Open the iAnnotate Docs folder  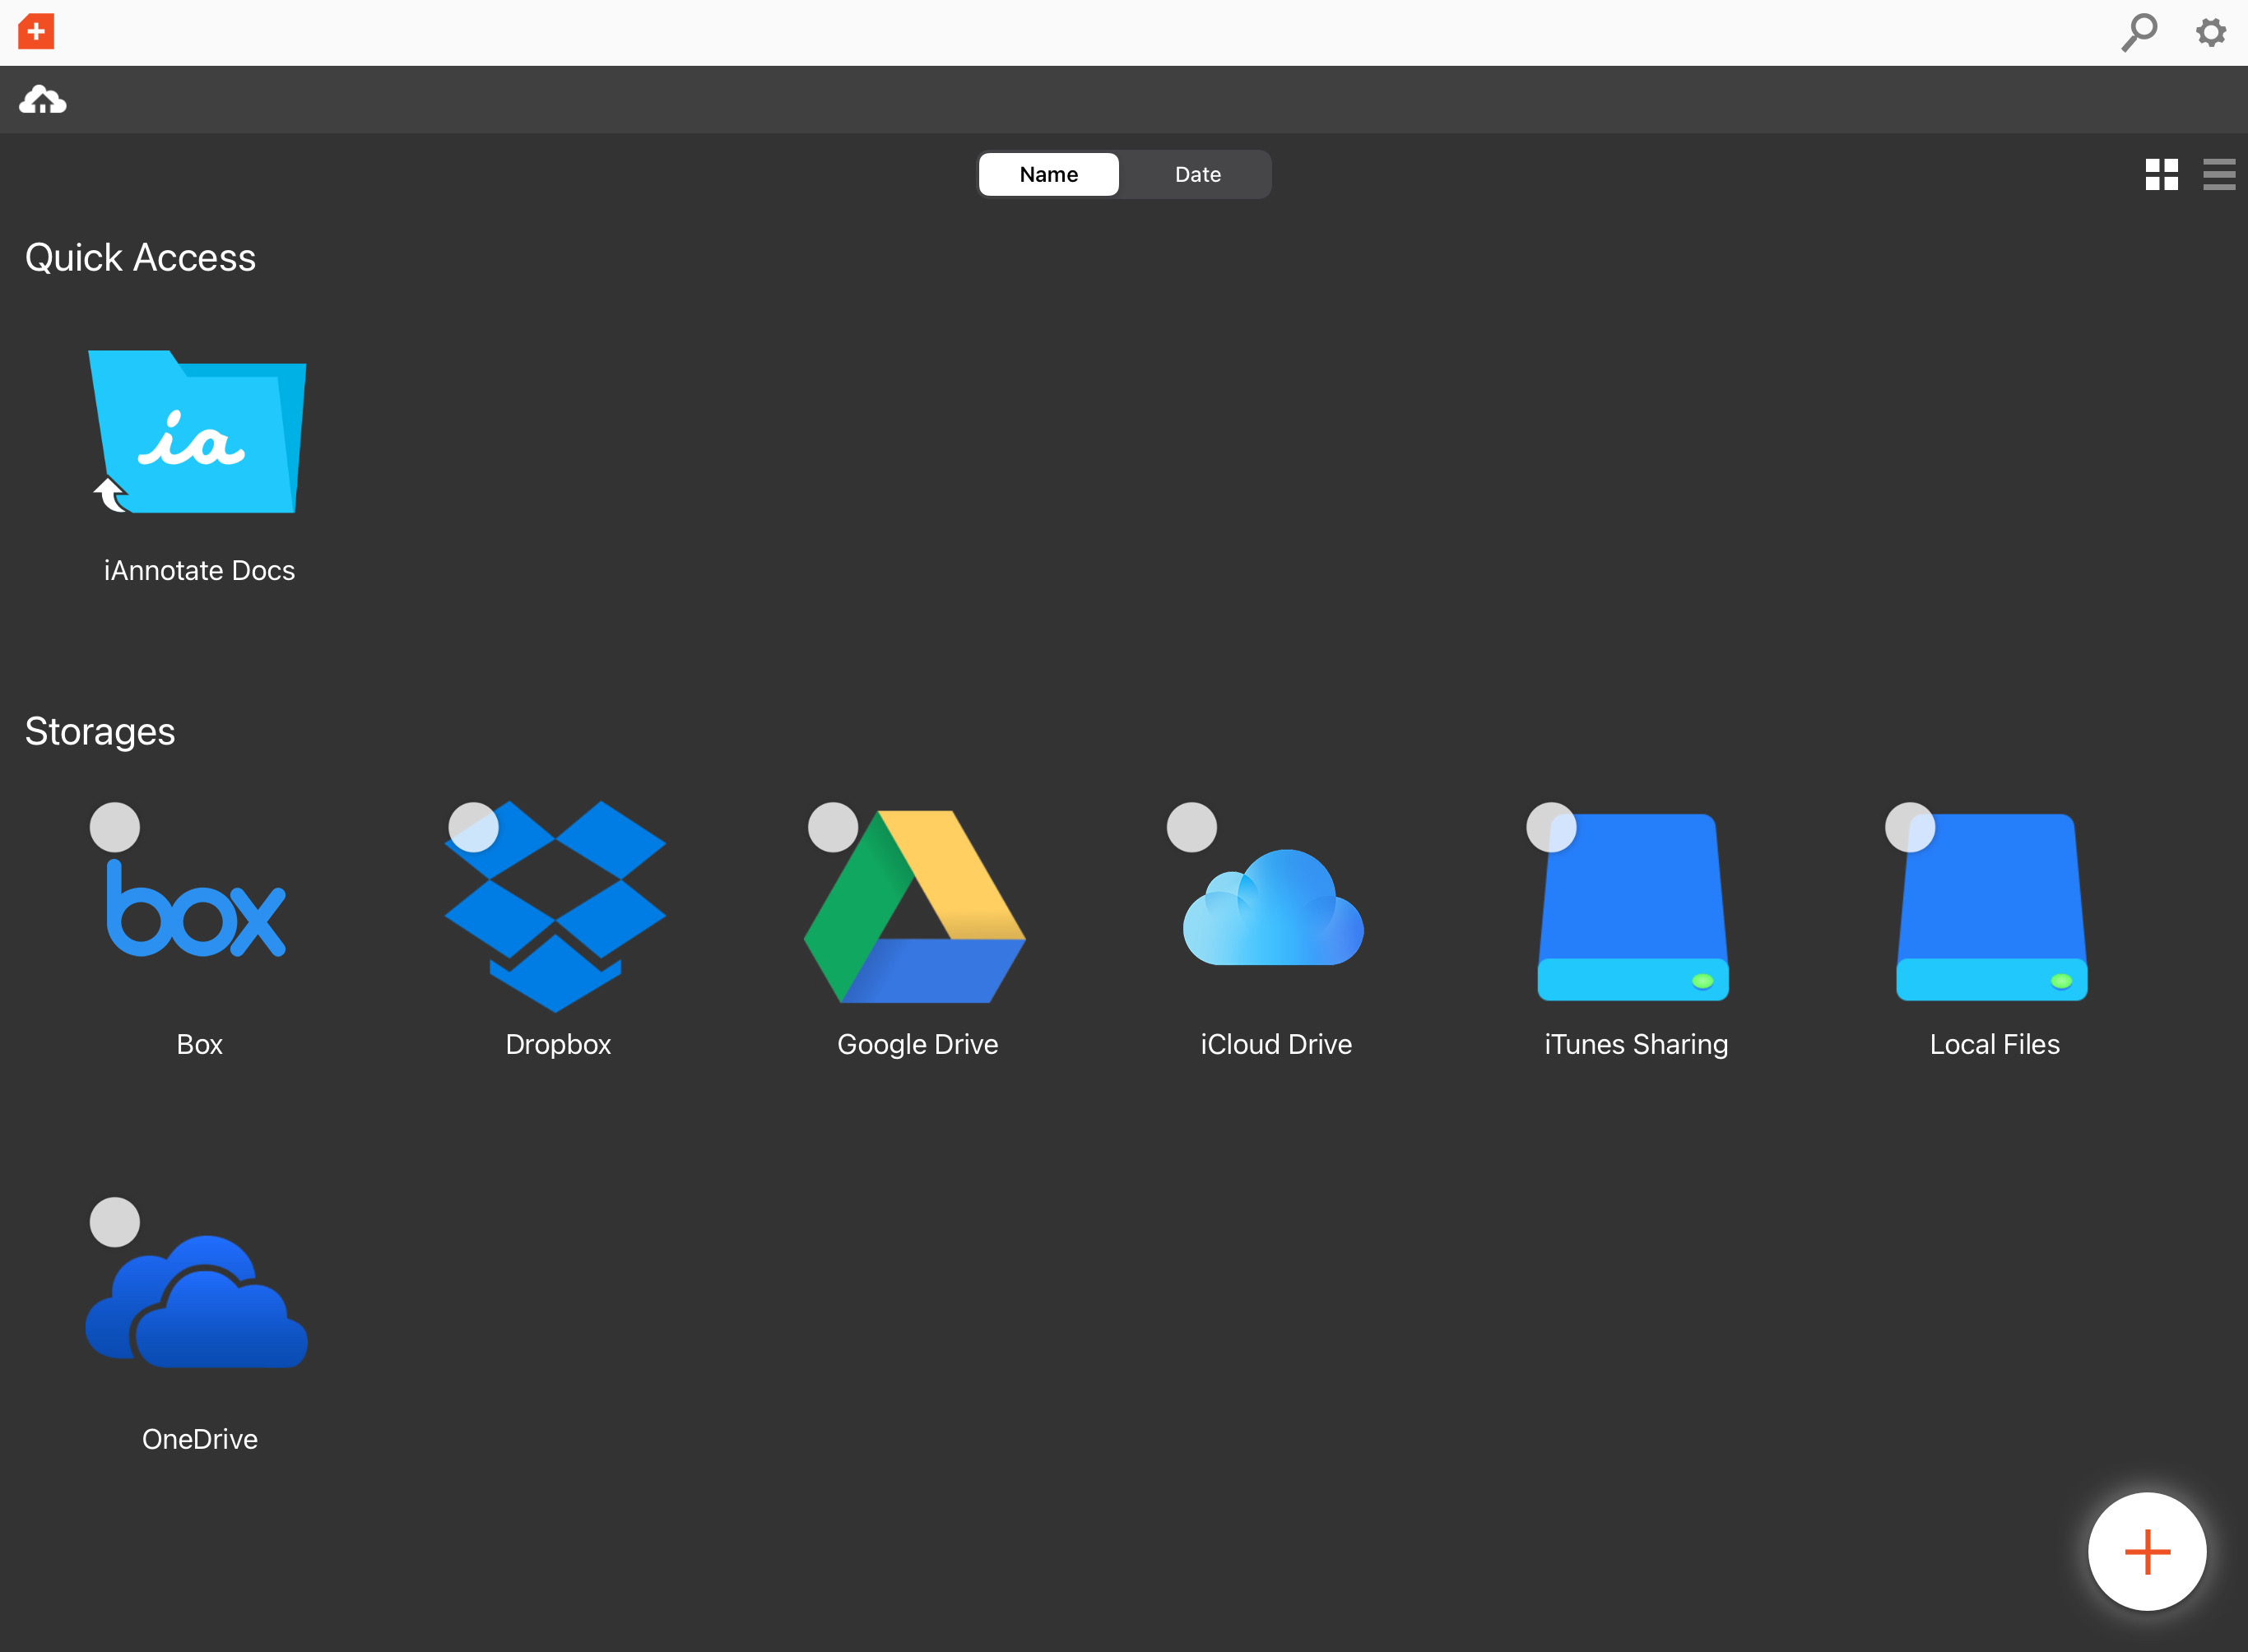(x=198, y=431)
